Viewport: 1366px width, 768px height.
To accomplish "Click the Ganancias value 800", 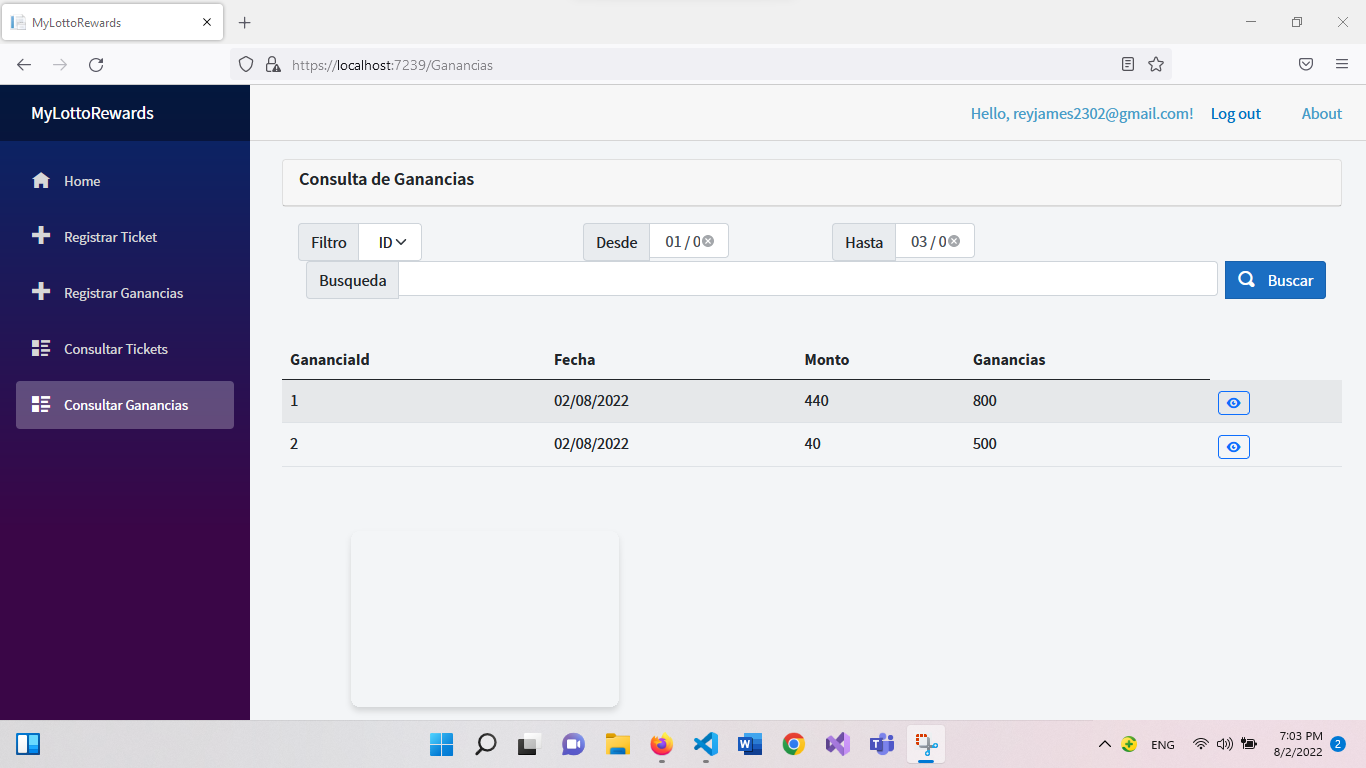I will pyautogui.click(x=985, y=401).
